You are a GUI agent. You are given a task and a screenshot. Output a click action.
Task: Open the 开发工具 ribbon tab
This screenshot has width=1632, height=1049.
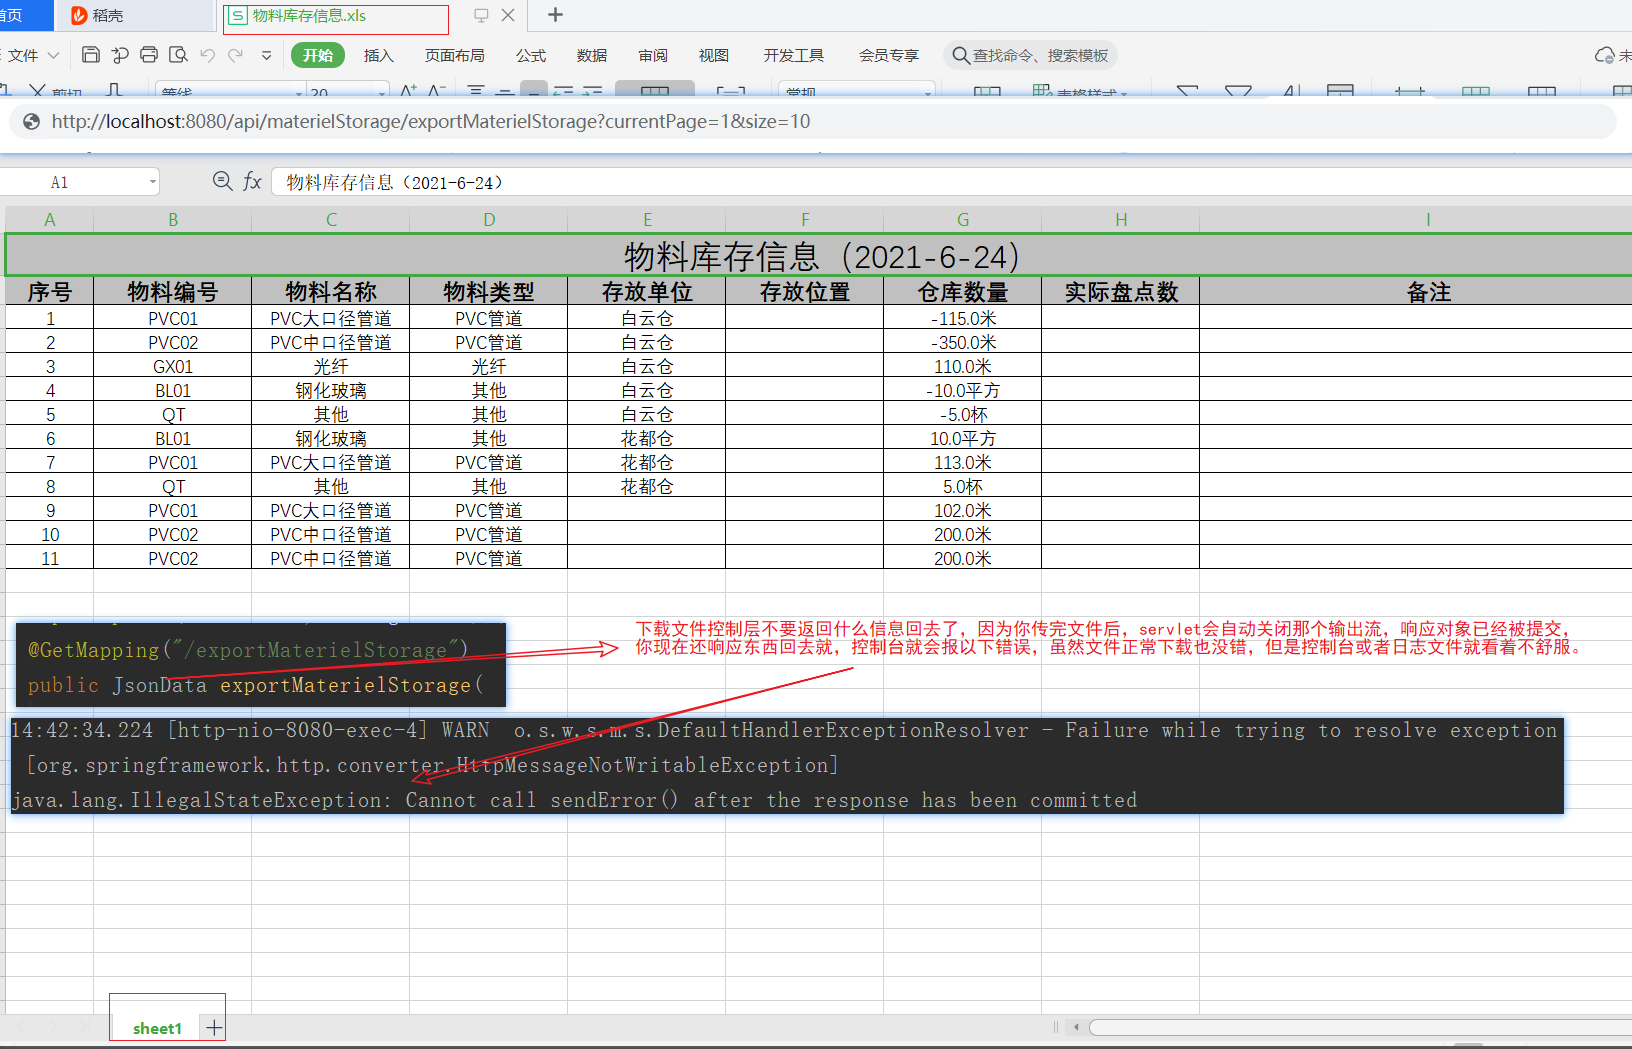(x=794, y=56)
